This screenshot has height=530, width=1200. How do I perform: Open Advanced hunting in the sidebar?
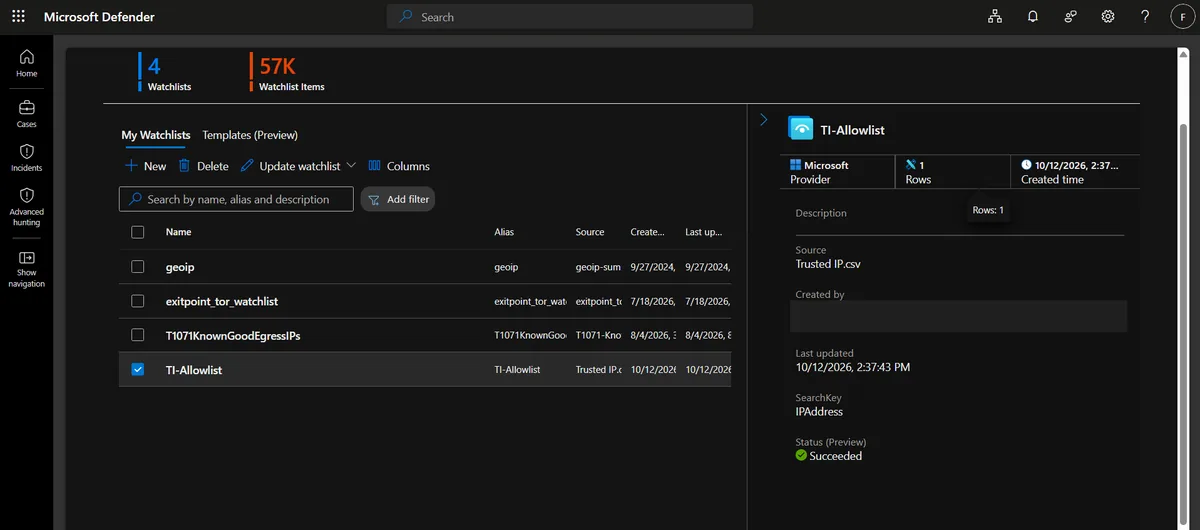click(x=27, y=206)
